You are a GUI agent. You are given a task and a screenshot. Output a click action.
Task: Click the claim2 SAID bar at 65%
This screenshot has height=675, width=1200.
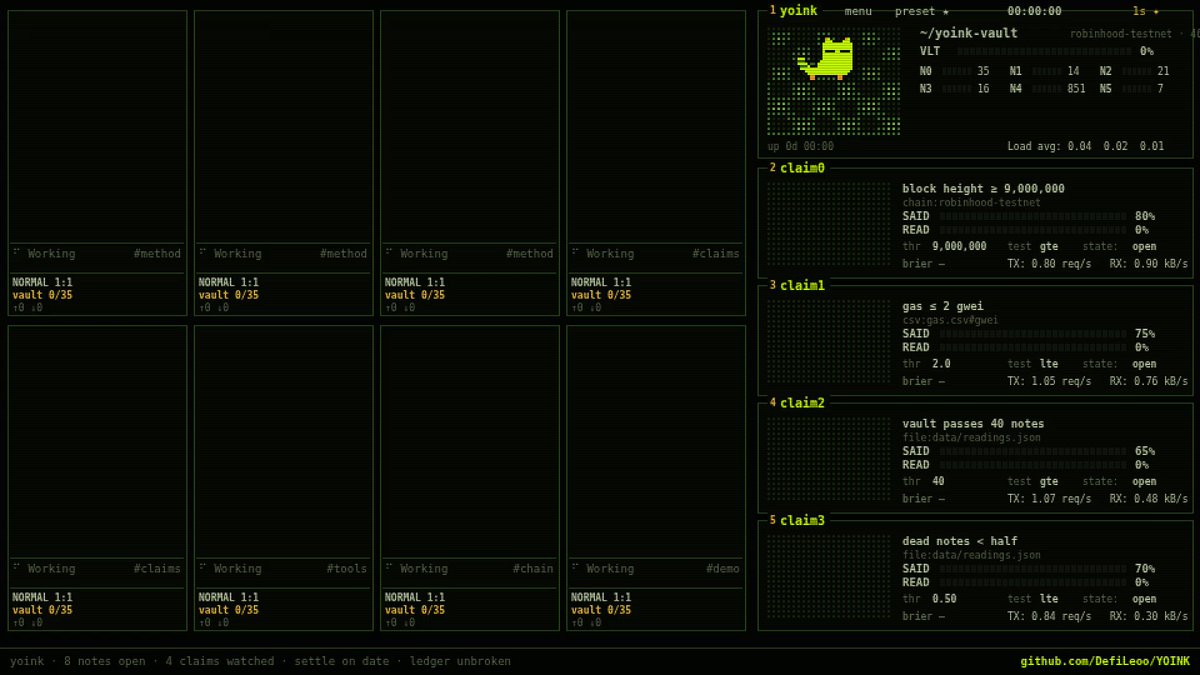click(x=1034, y=451)
